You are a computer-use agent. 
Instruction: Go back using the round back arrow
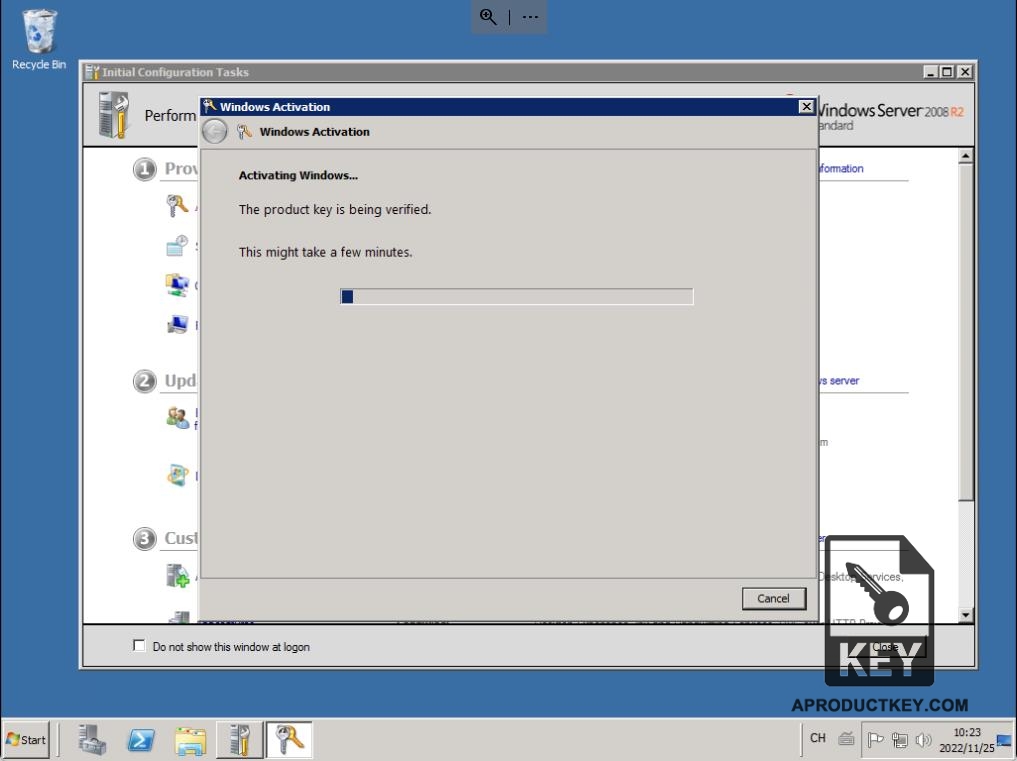pos(215,132)
